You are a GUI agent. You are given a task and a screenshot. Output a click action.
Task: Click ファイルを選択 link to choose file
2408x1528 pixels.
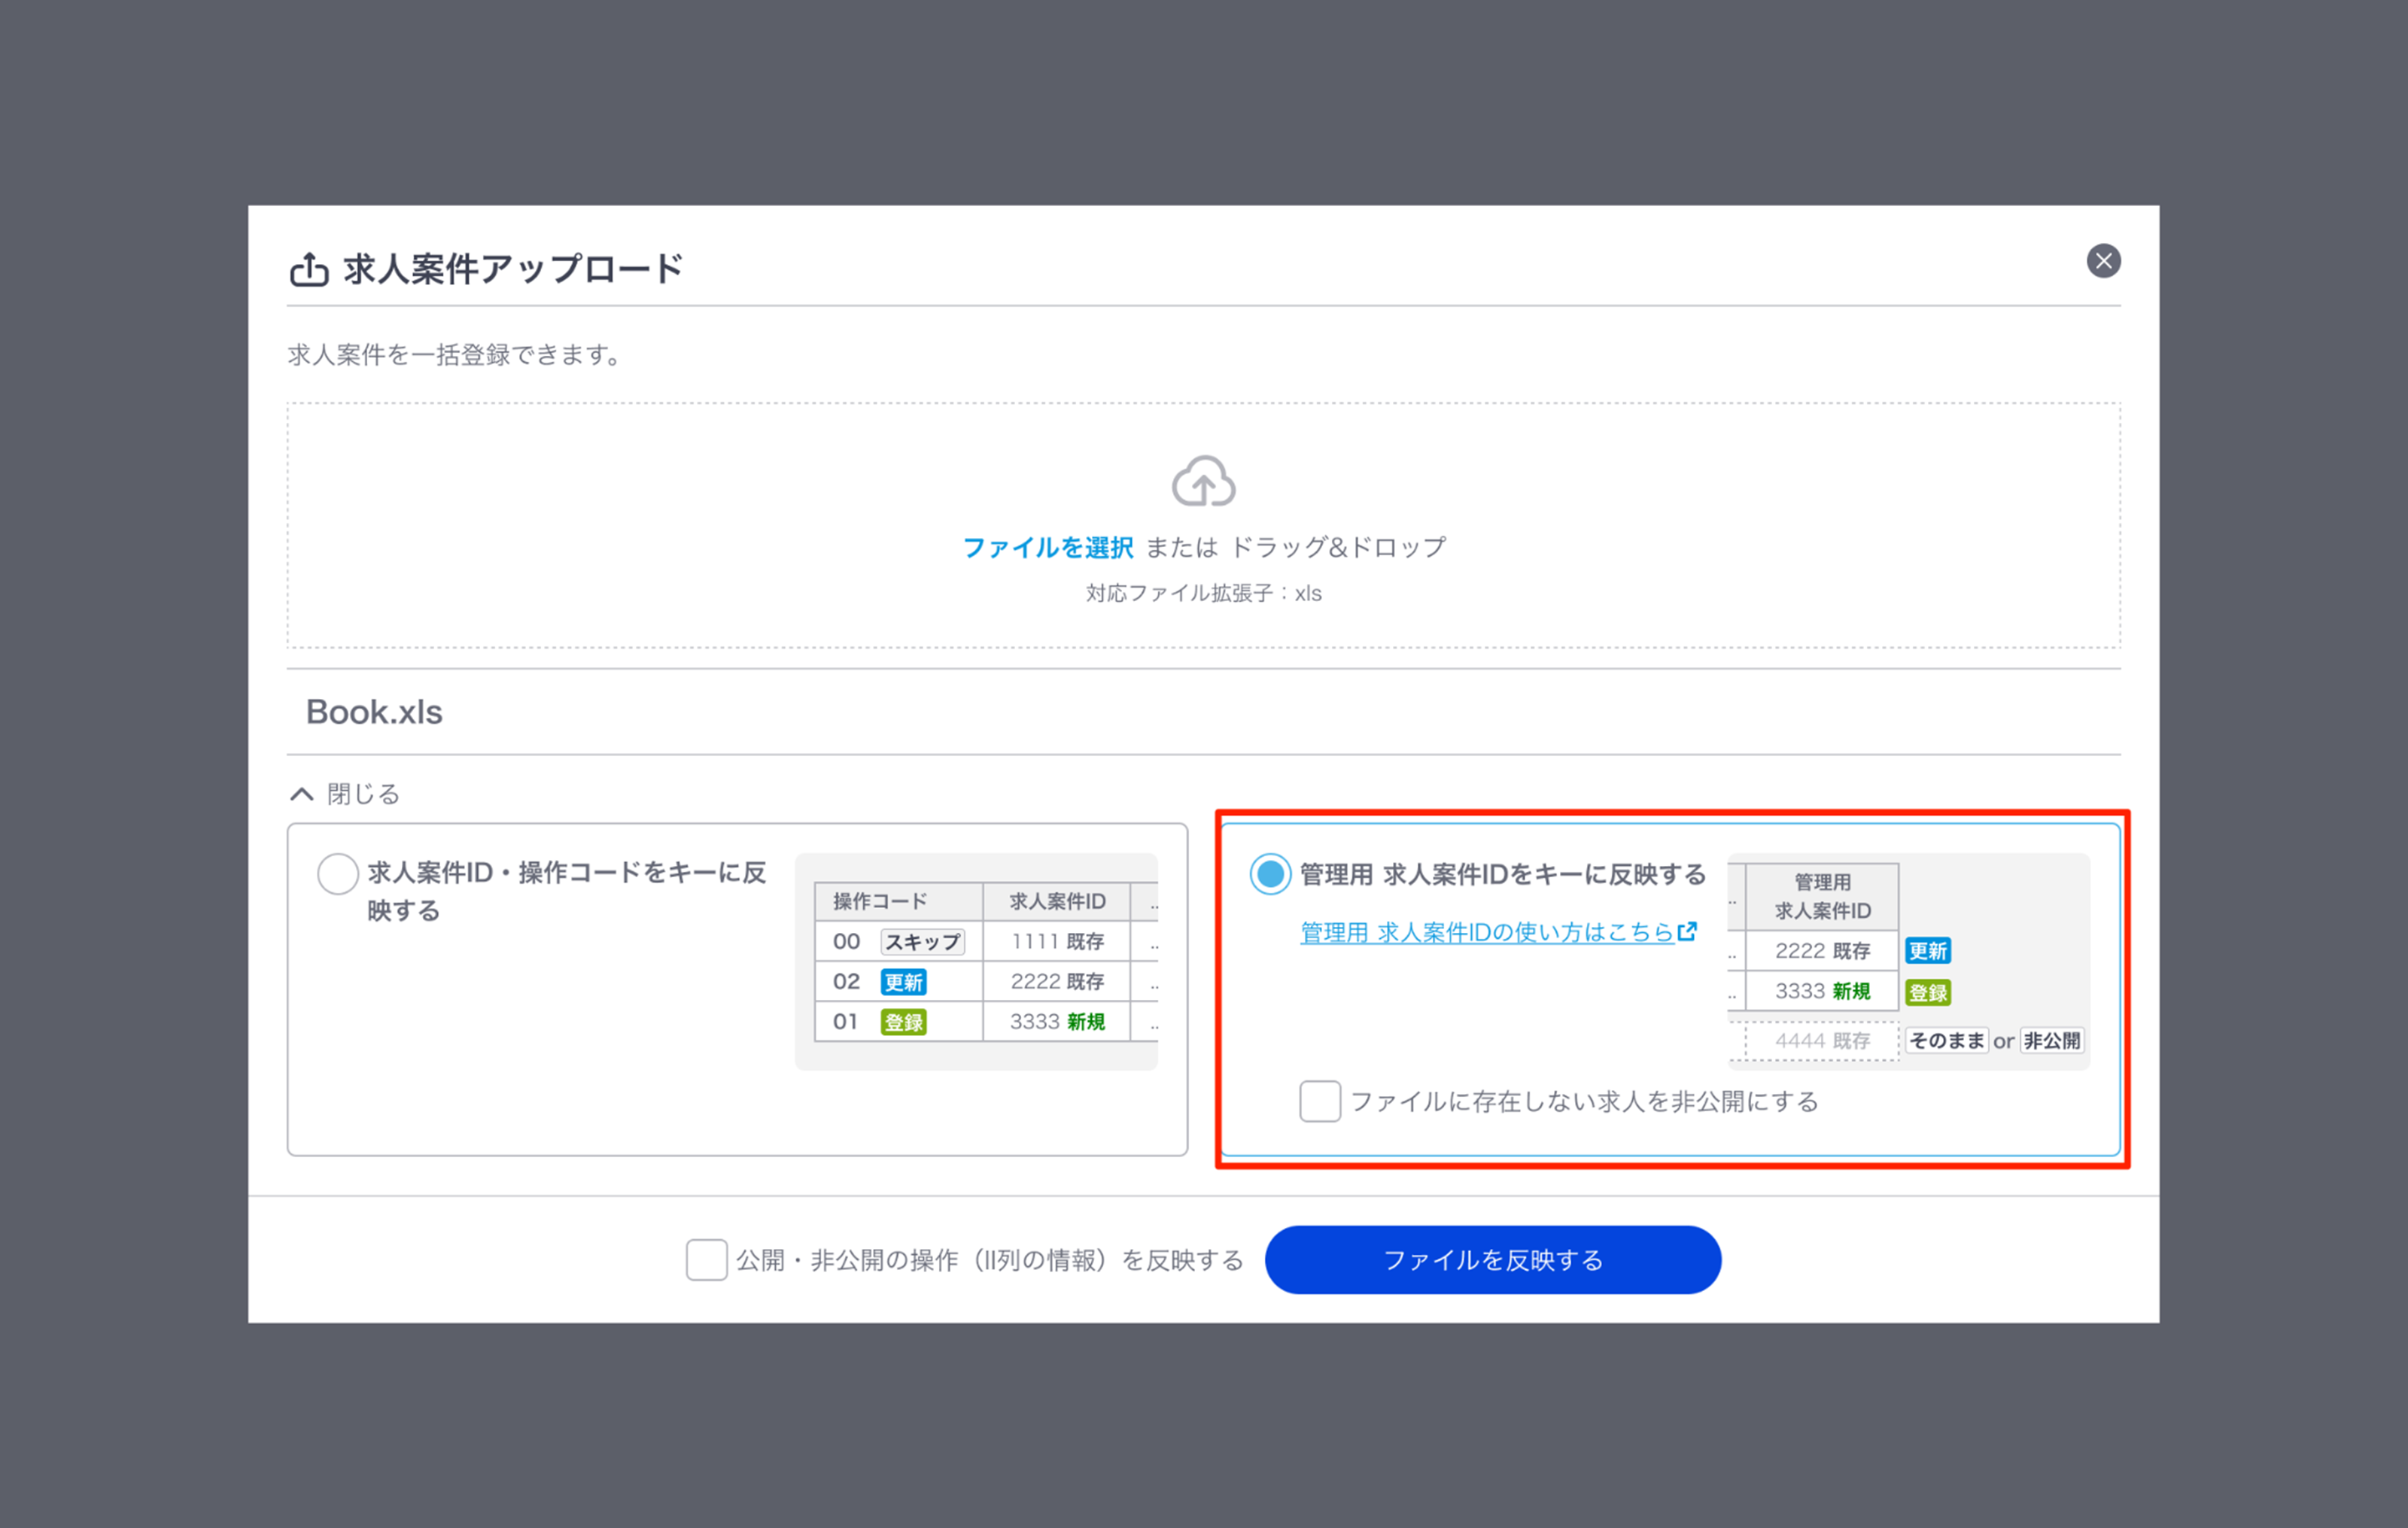(1047, 547)
